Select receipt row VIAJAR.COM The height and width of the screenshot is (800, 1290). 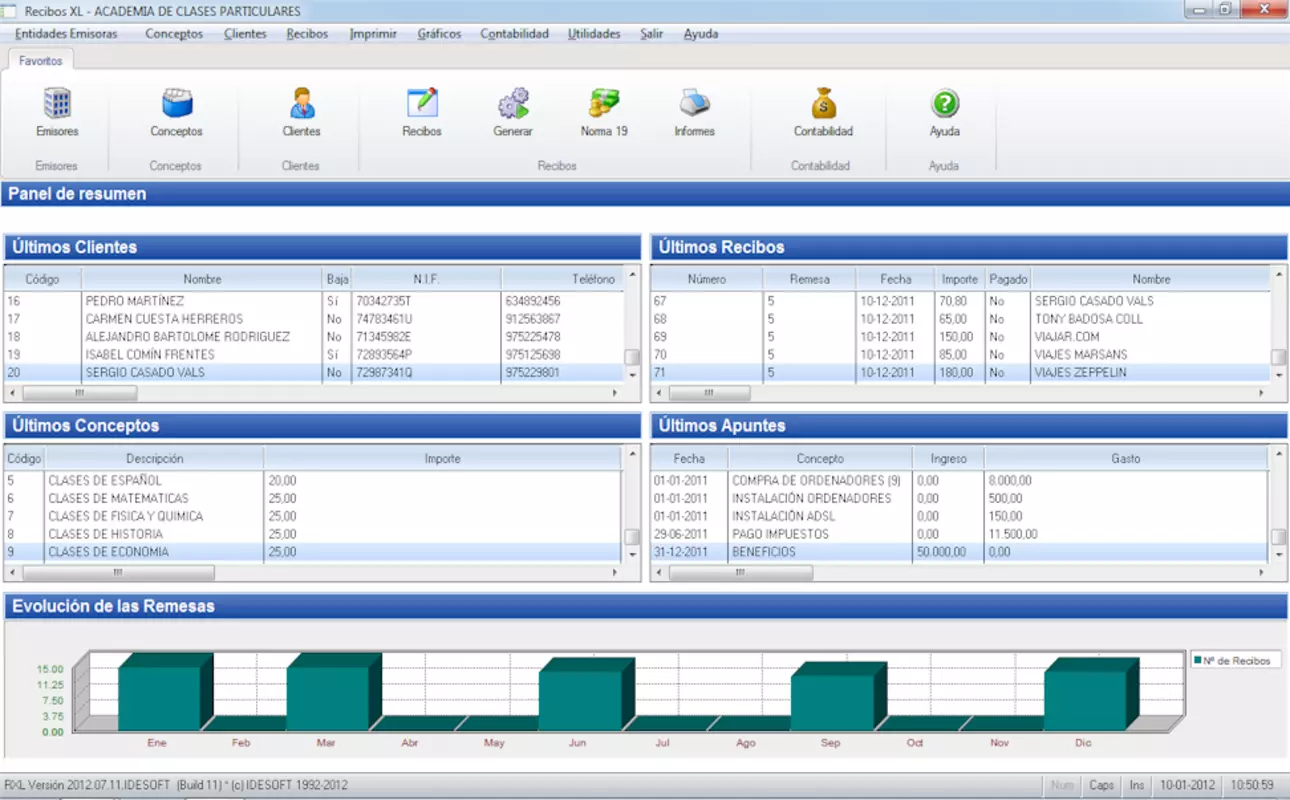pyautogui.click(x=960, y=337)
